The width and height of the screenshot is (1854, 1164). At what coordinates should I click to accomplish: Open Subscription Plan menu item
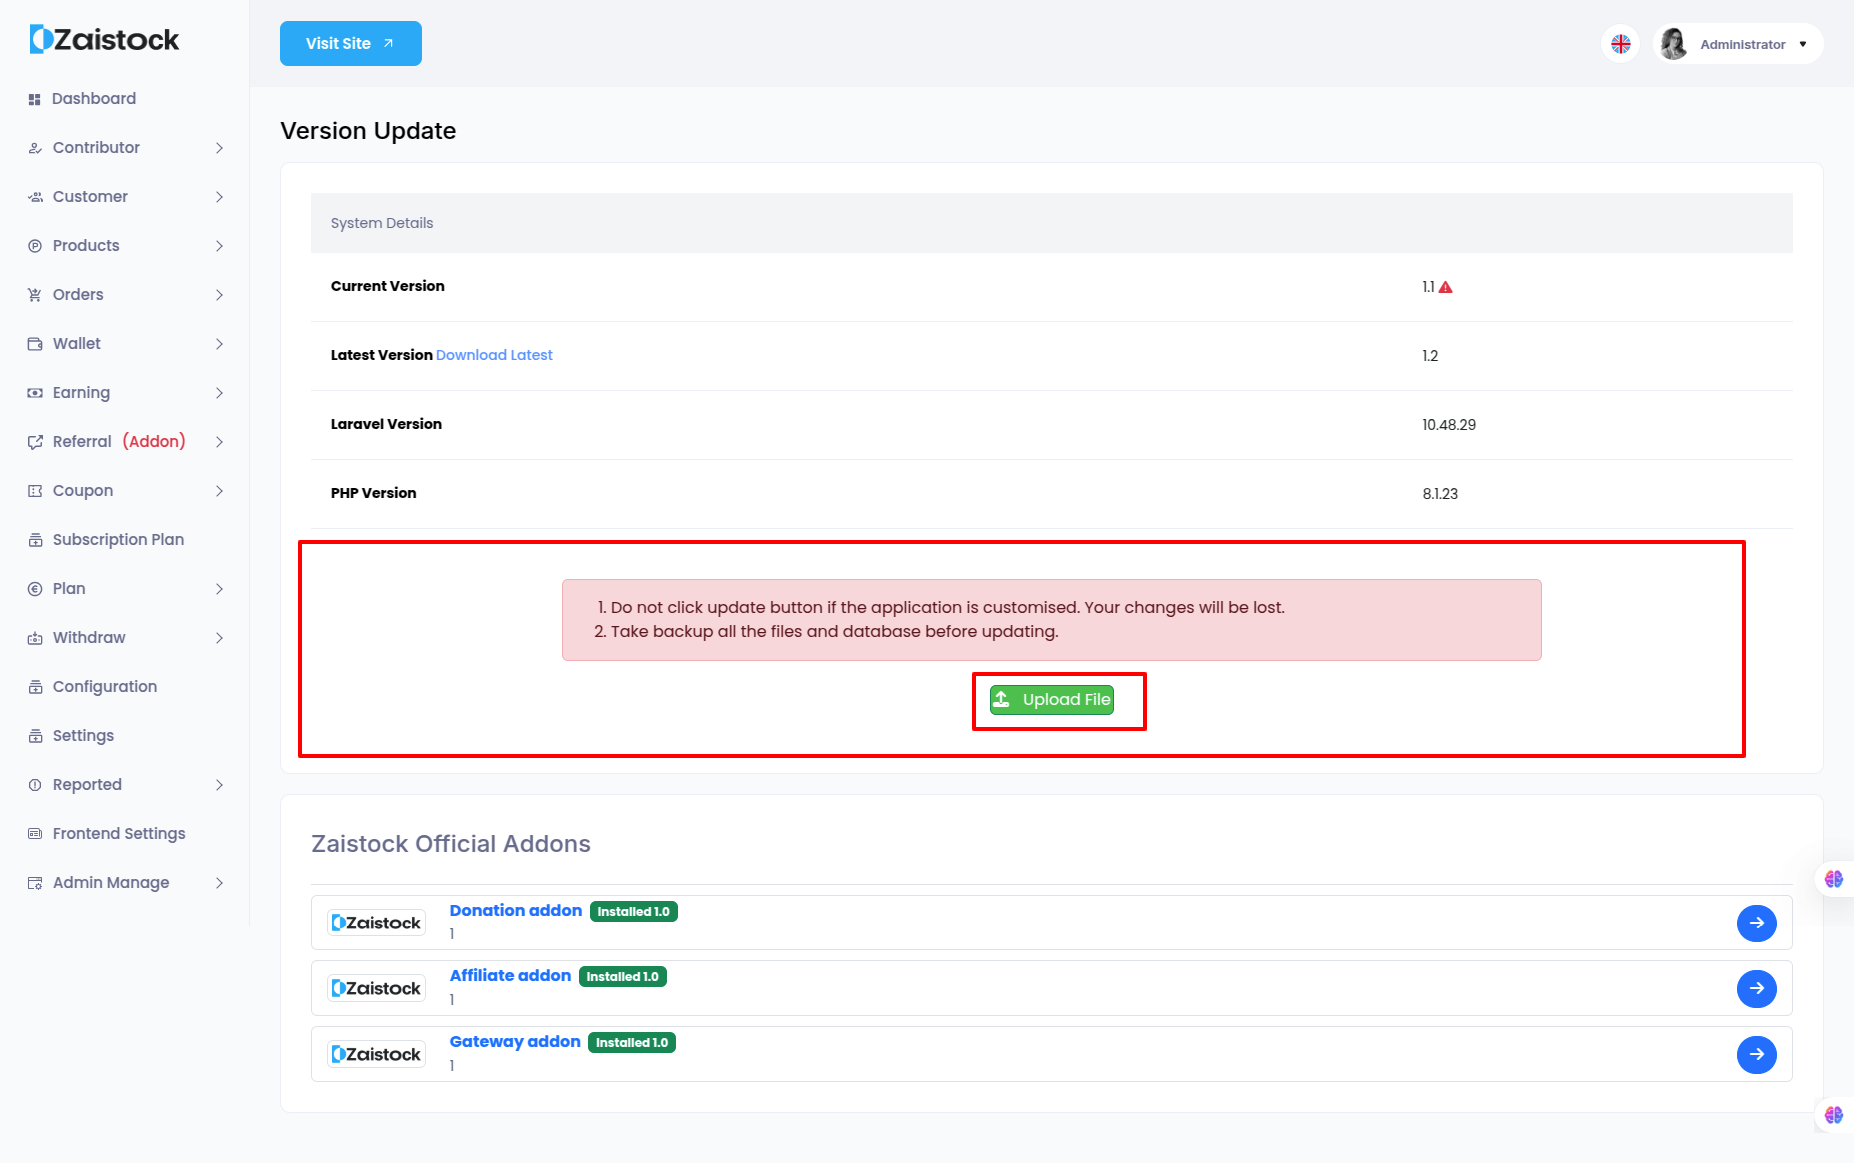click(118, 540)
